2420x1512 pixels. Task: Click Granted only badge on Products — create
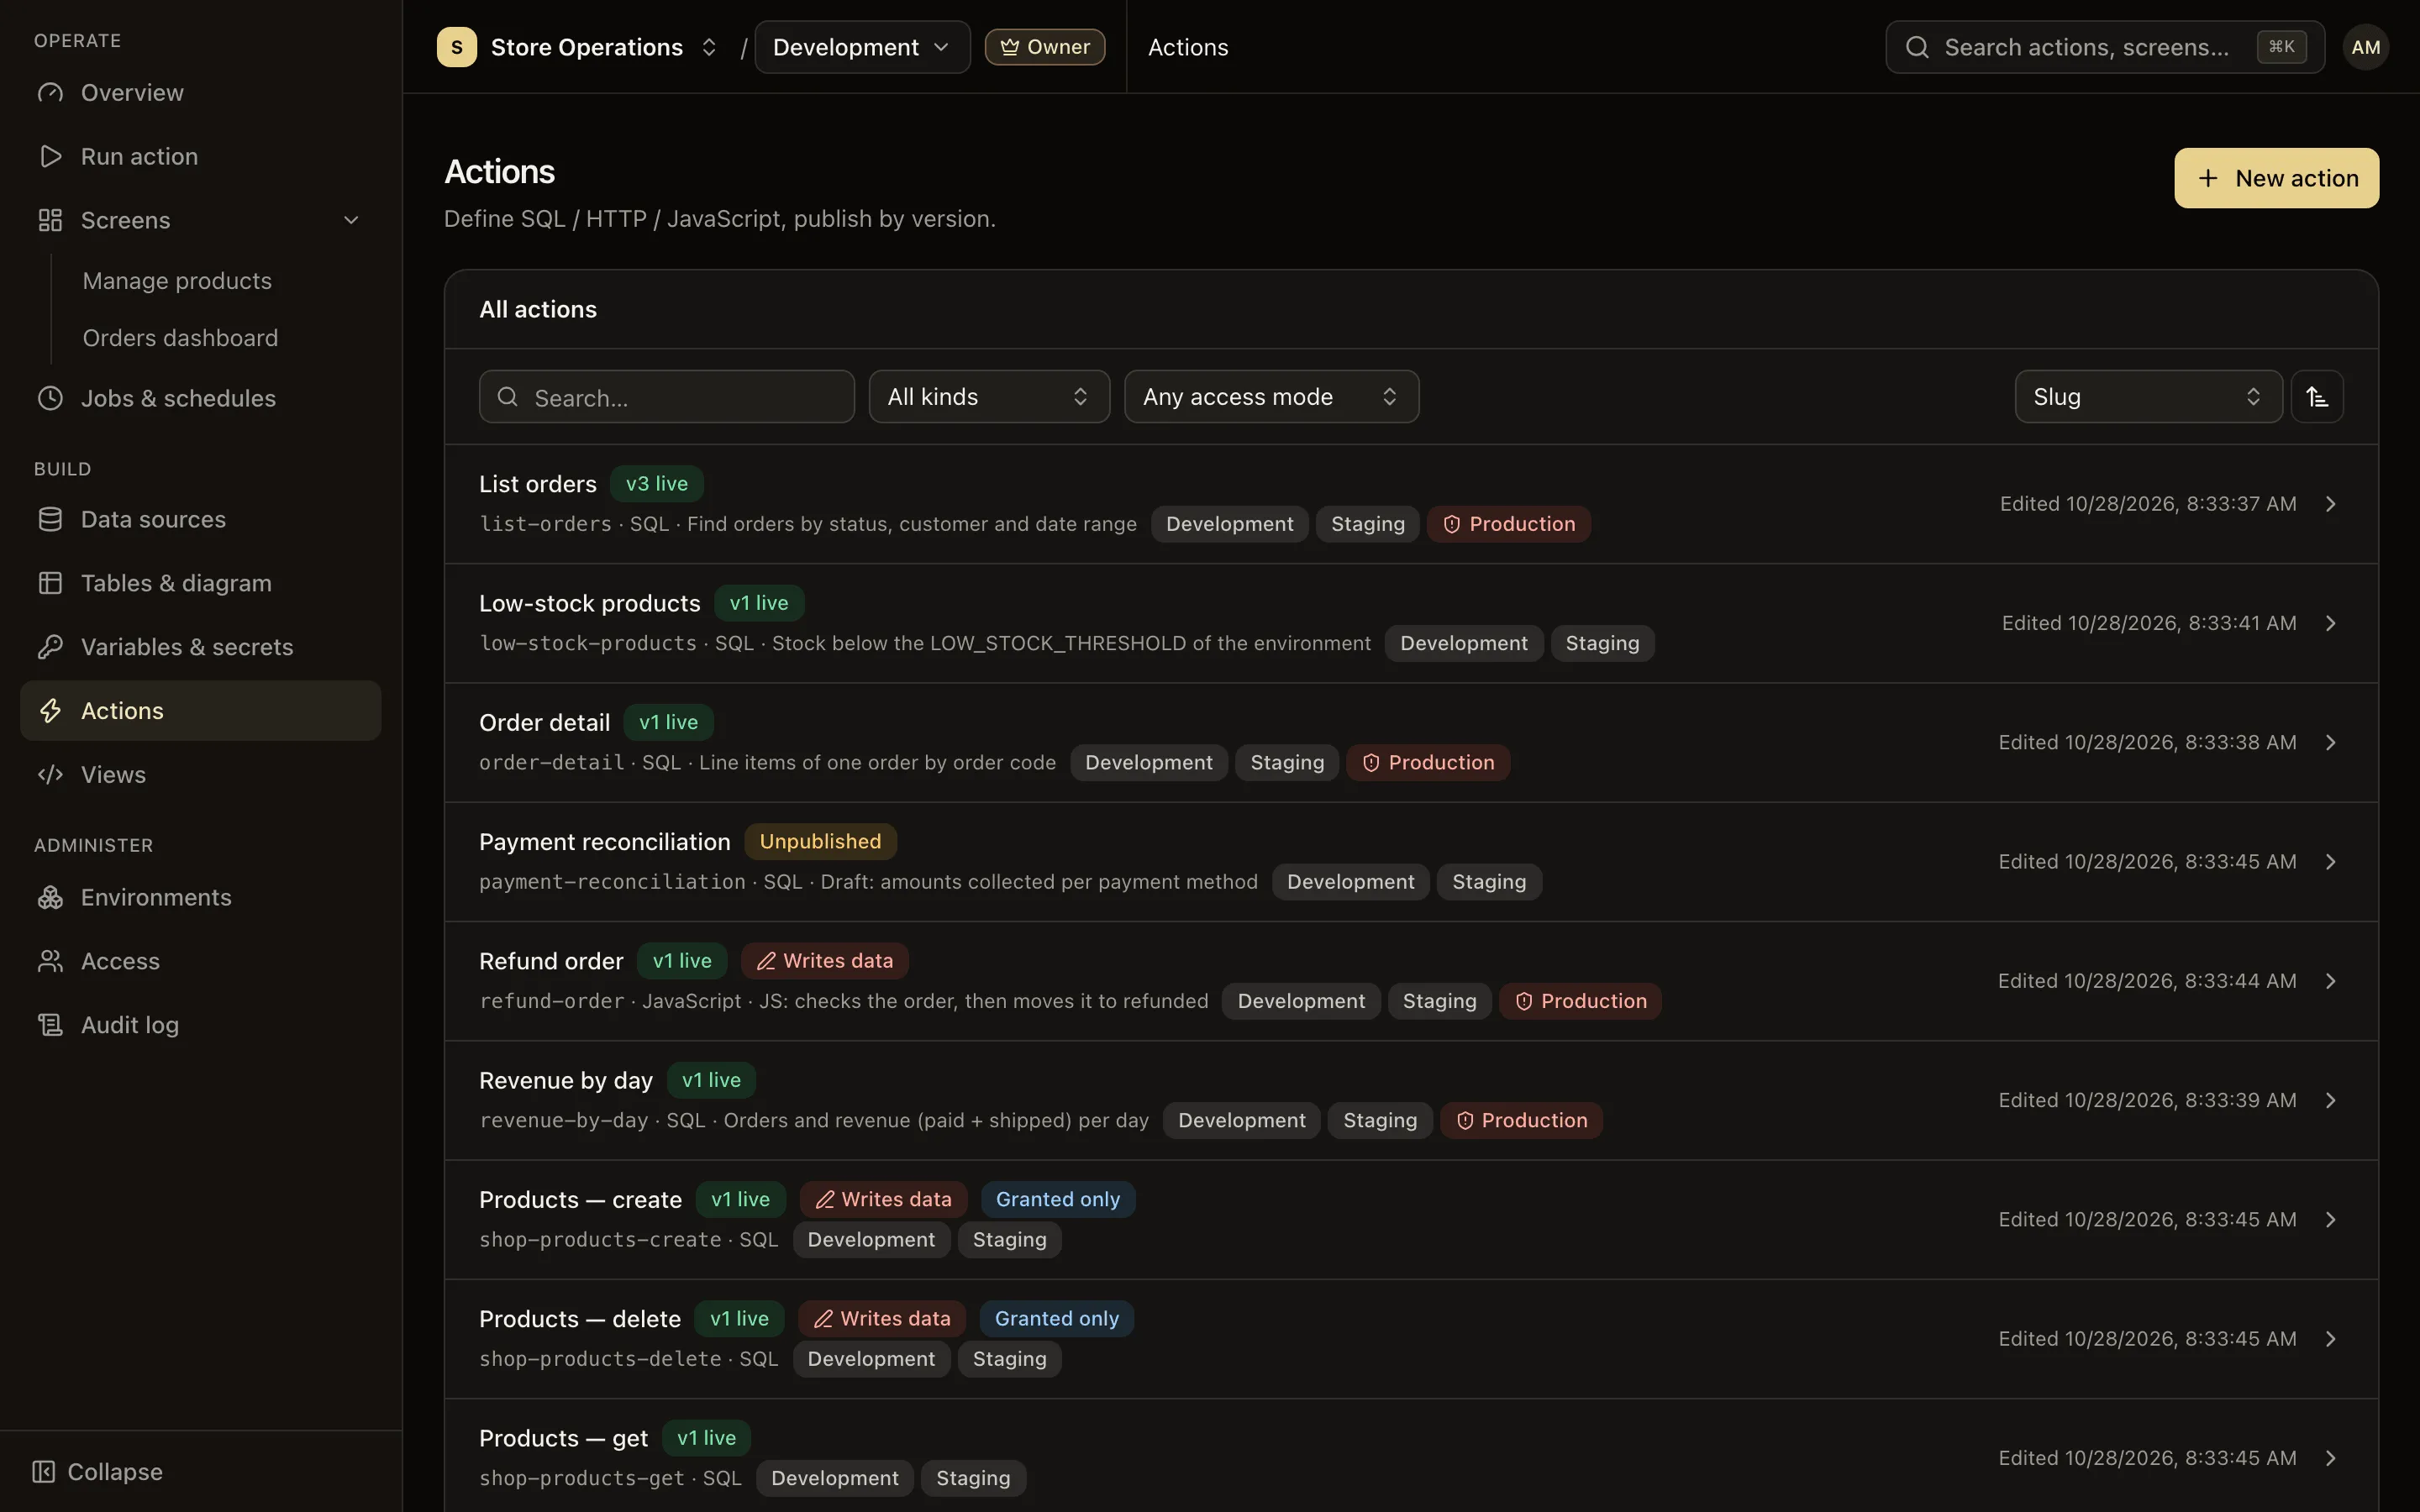click(1057, 1199)
